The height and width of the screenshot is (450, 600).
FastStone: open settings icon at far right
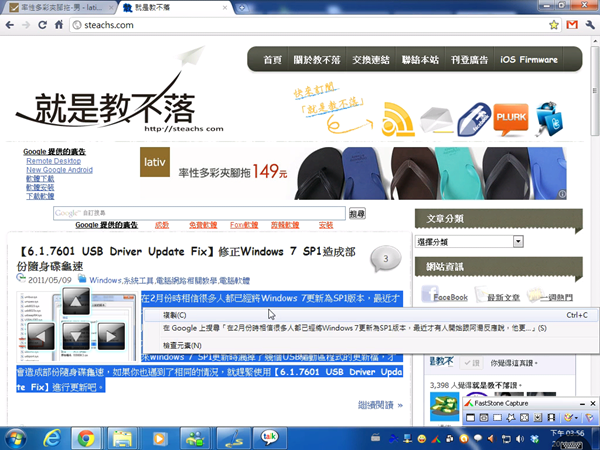589,417
